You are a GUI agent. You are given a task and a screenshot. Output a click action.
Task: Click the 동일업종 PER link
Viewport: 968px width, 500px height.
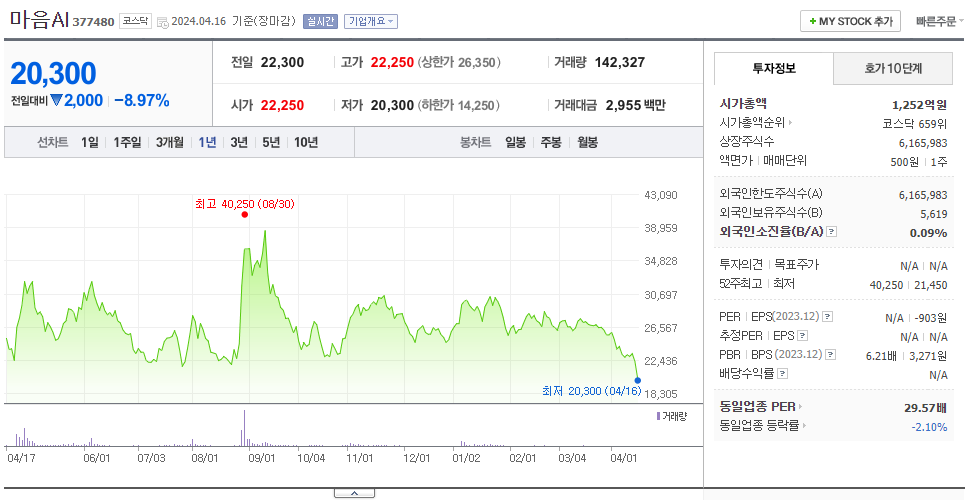757,407
